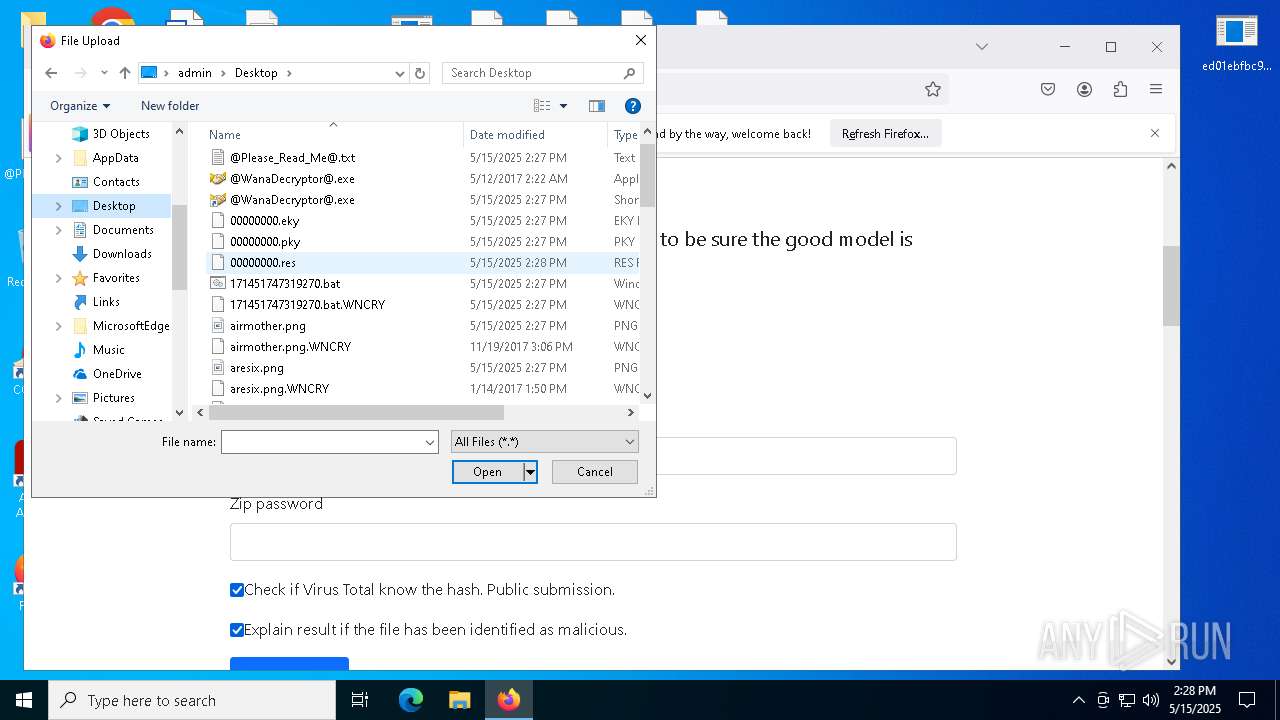The height and width of the screenshot is (720, 1280).
Task: Open Firefox application menu
Action: (1156, 89)
